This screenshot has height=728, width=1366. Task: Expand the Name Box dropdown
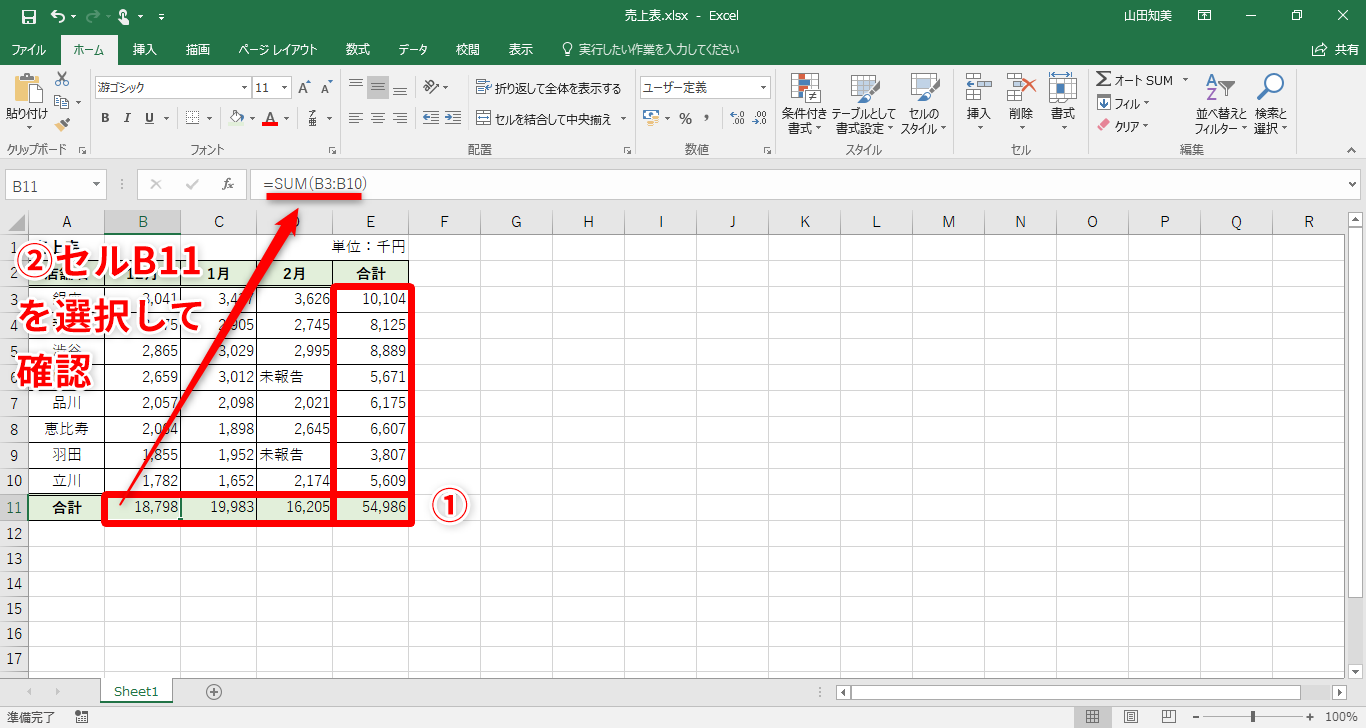97,184
